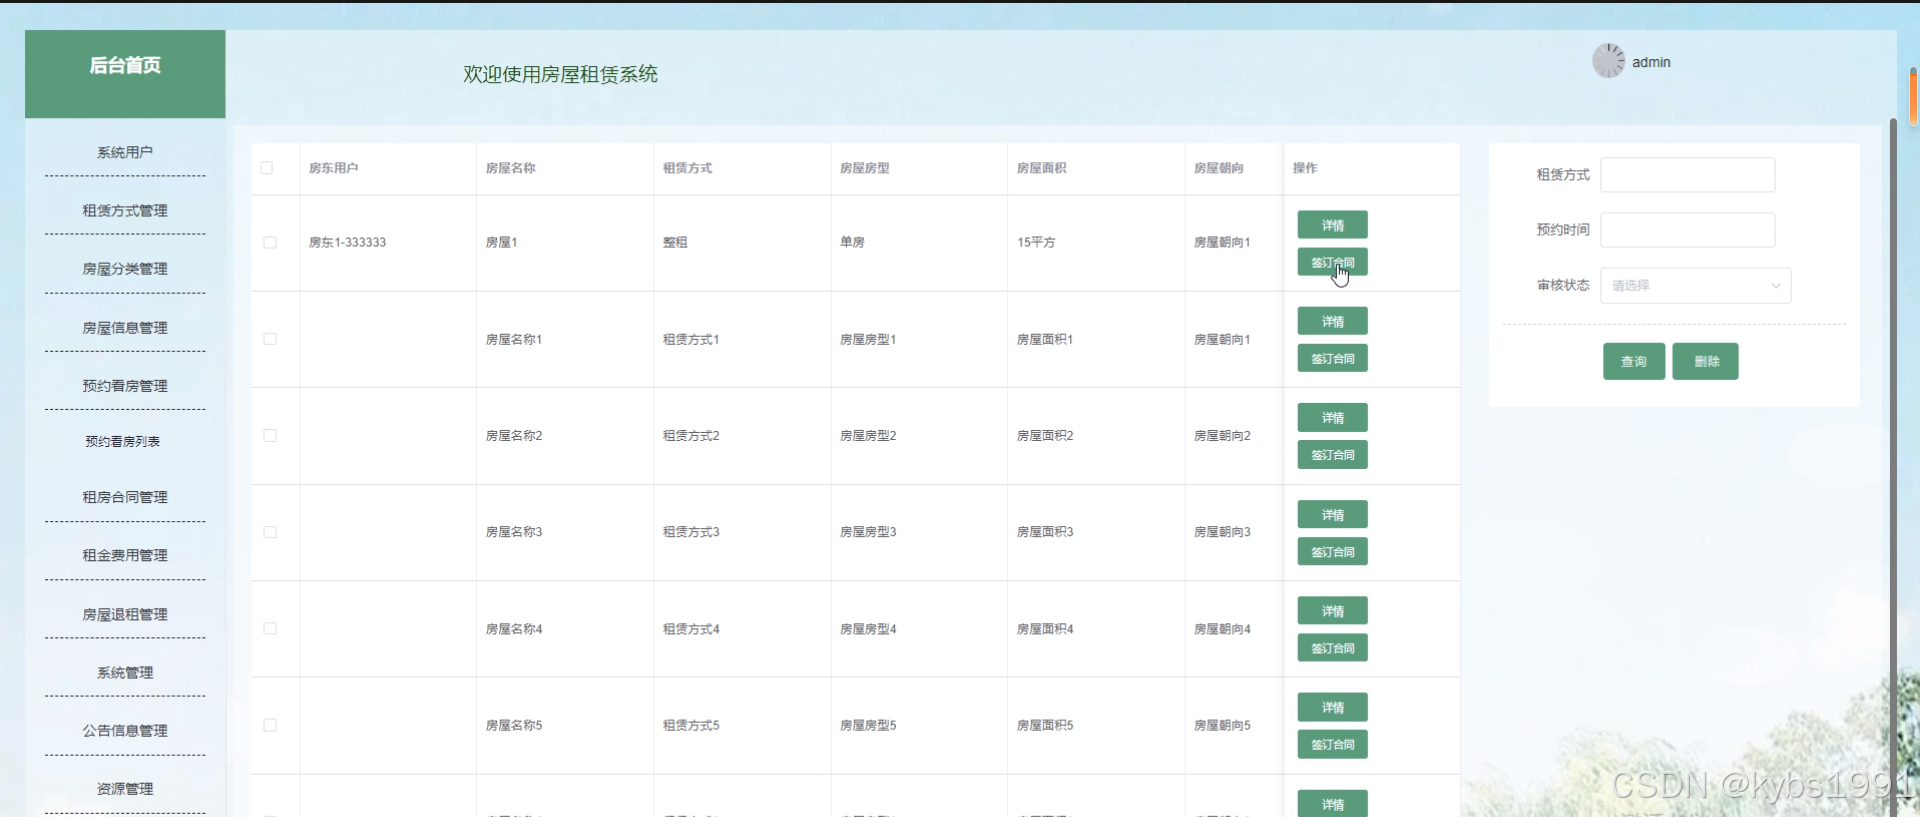Open 租赁方式管理 menu
This screenshot has height=817, width=1920.
point(125,210)
